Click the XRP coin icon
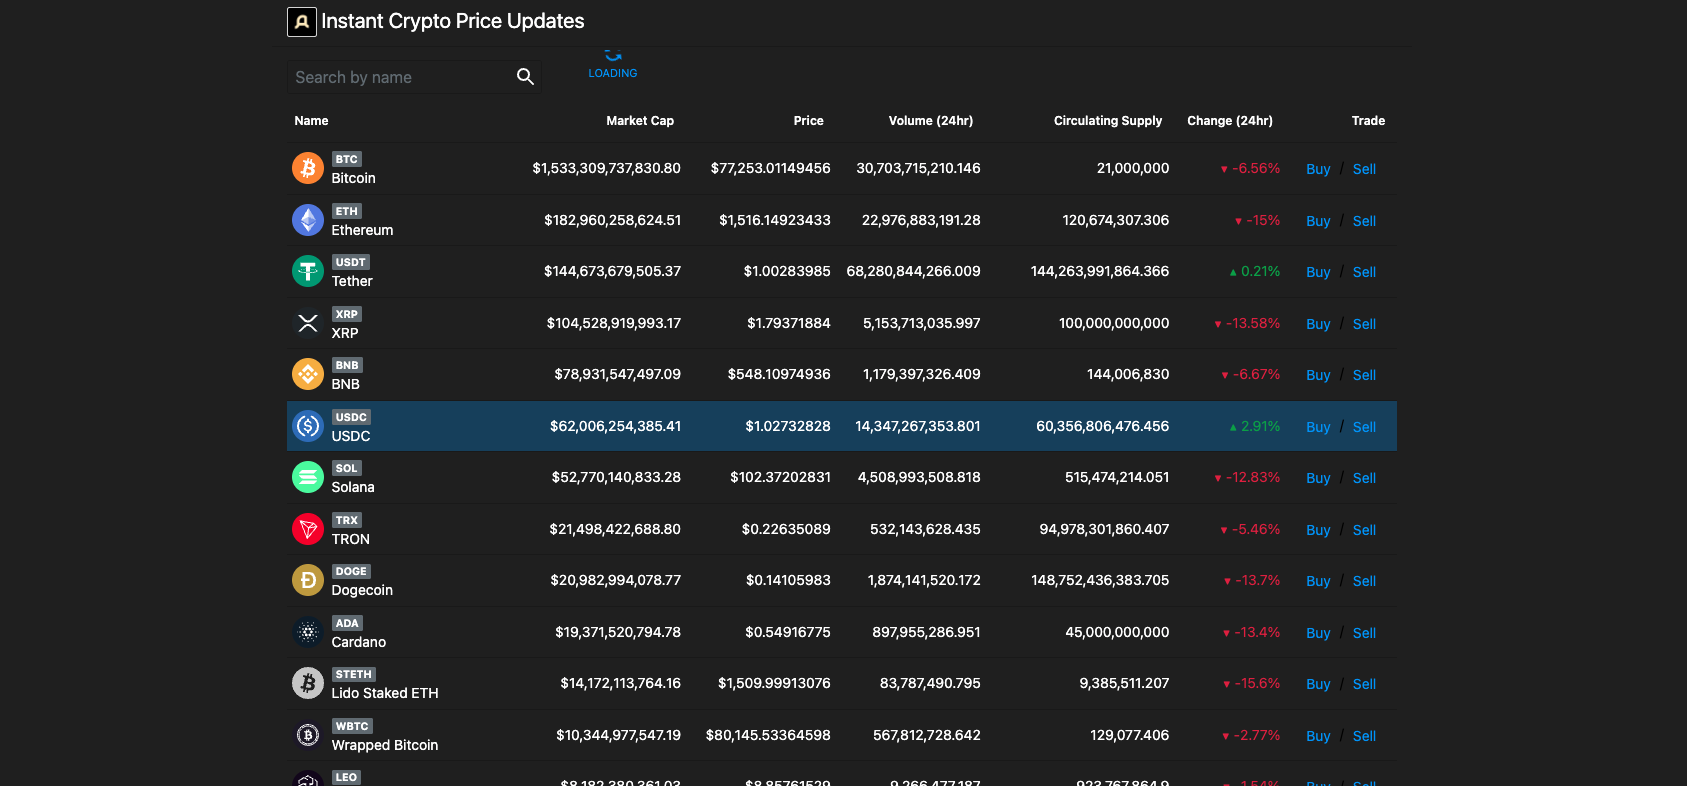This screenshot has height=786, width=1687. pyautogui.click(x=308, y=323)
